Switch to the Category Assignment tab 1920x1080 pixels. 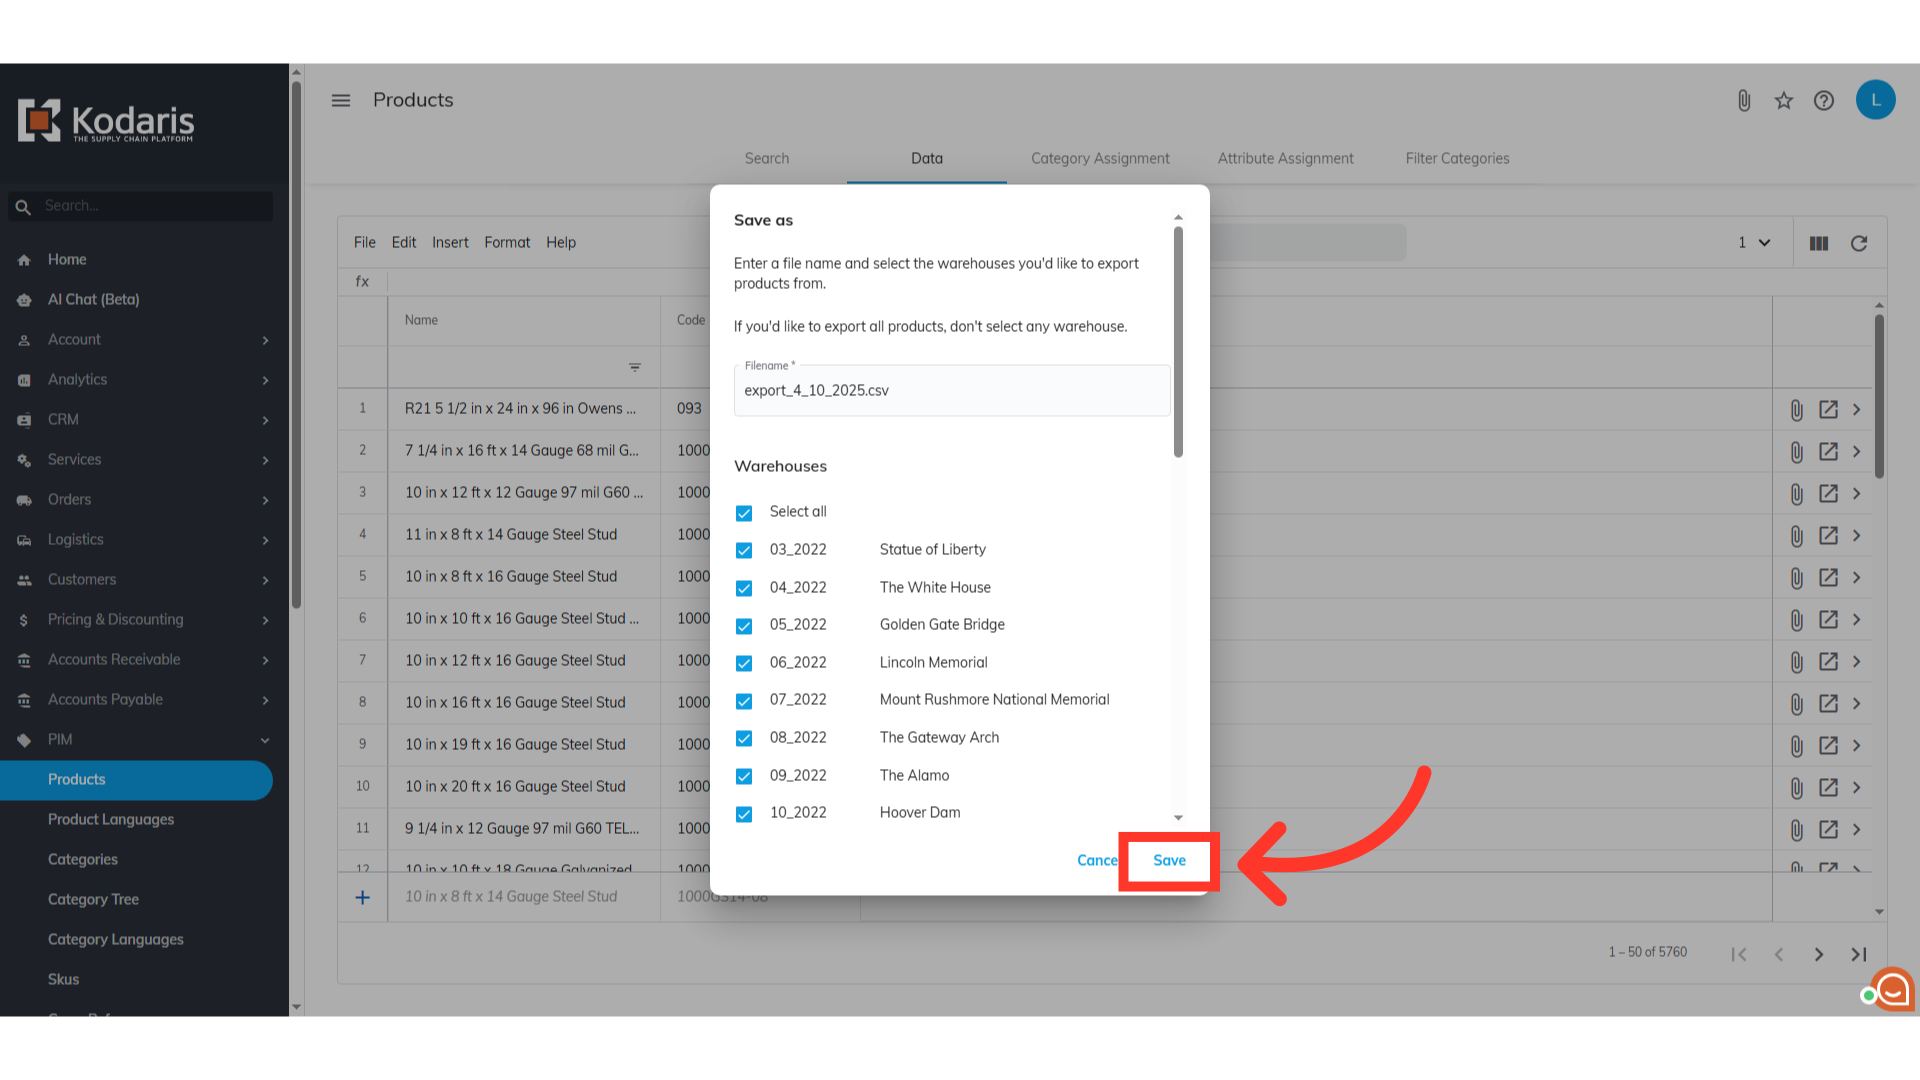[1100, 158]
